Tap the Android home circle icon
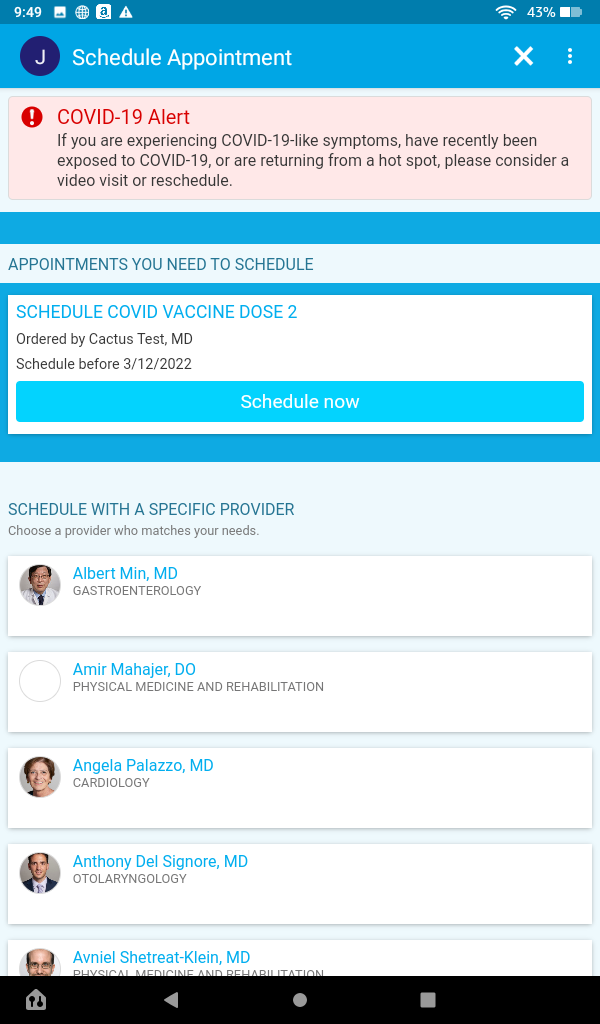The height and width of the screenshot is (1024, 600). (x=300, y=1000)
